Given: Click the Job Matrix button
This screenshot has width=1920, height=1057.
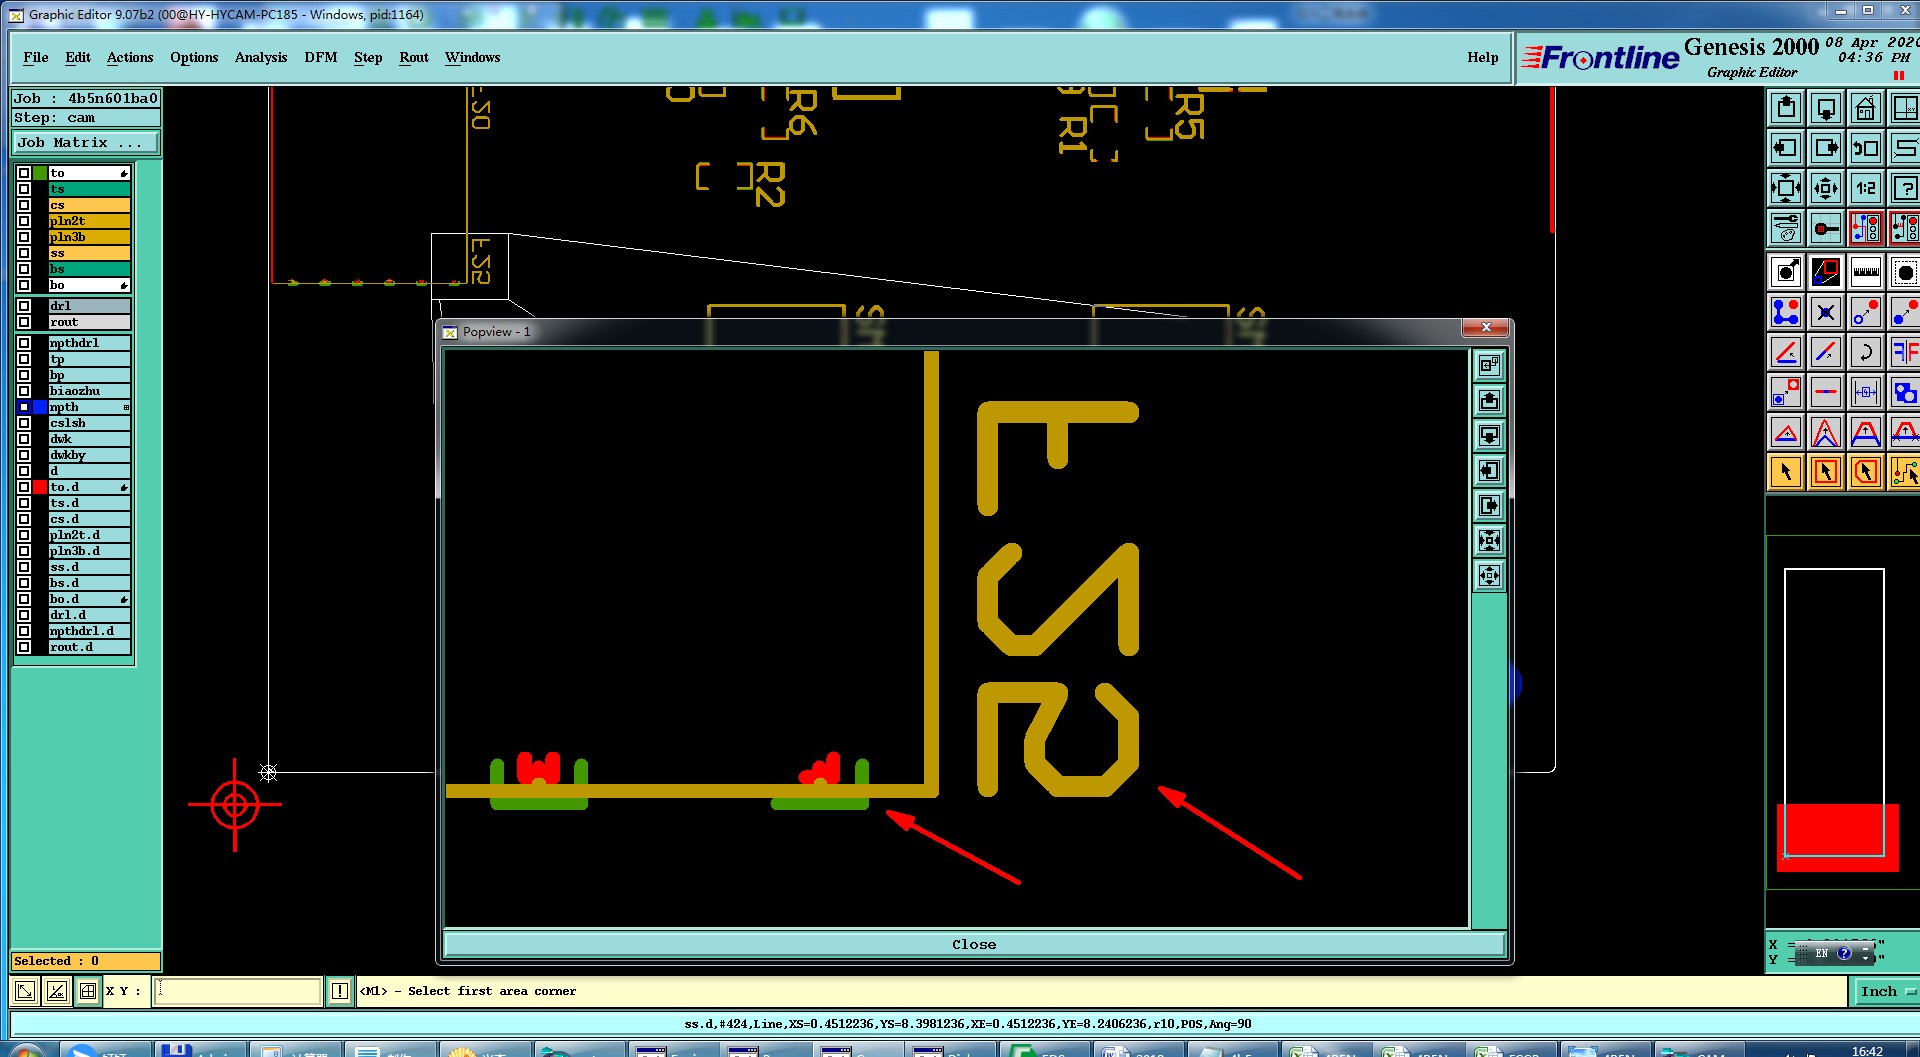Looking at the screenshot, I should 85,143.
